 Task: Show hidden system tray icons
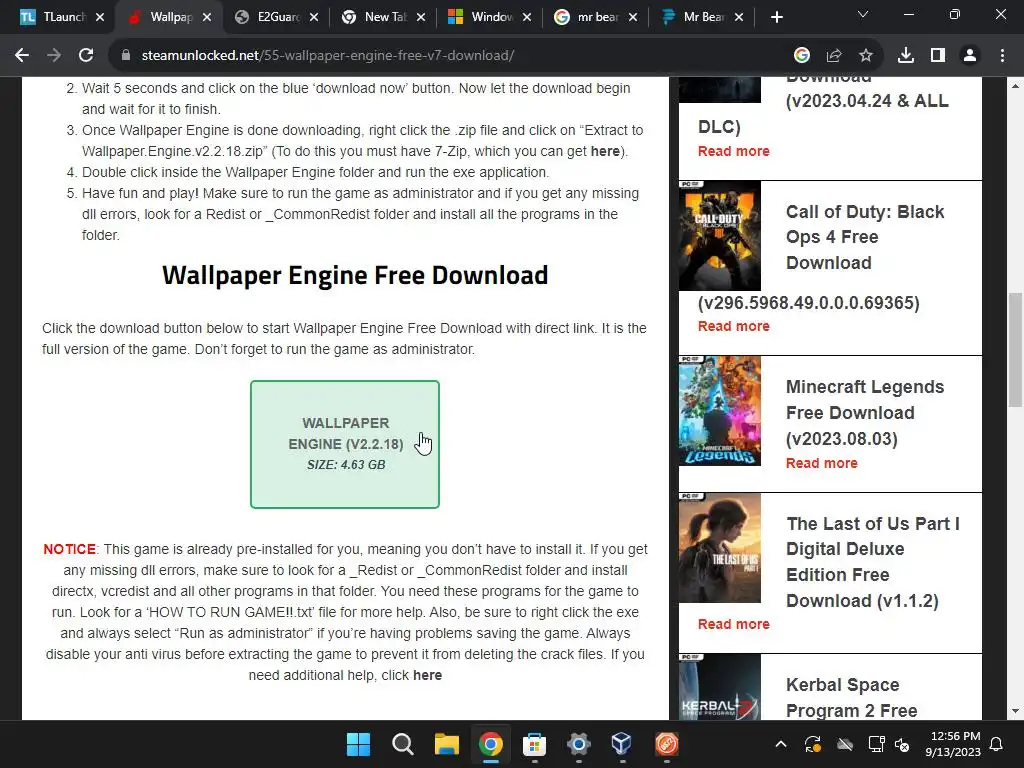(781, 744)
